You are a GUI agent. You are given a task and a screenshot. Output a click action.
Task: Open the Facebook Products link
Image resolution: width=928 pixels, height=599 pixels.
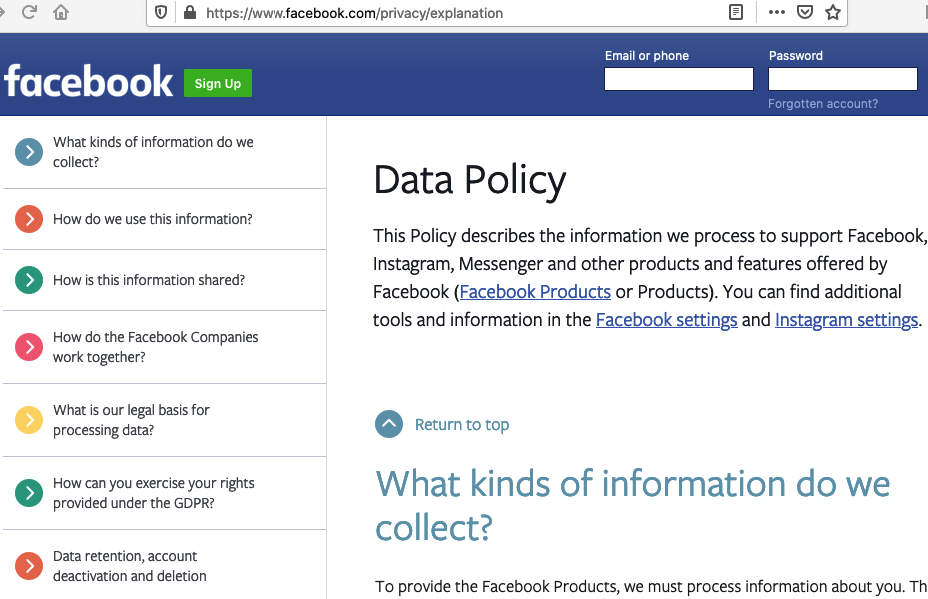pyautogui.click(x=535, y=292)
